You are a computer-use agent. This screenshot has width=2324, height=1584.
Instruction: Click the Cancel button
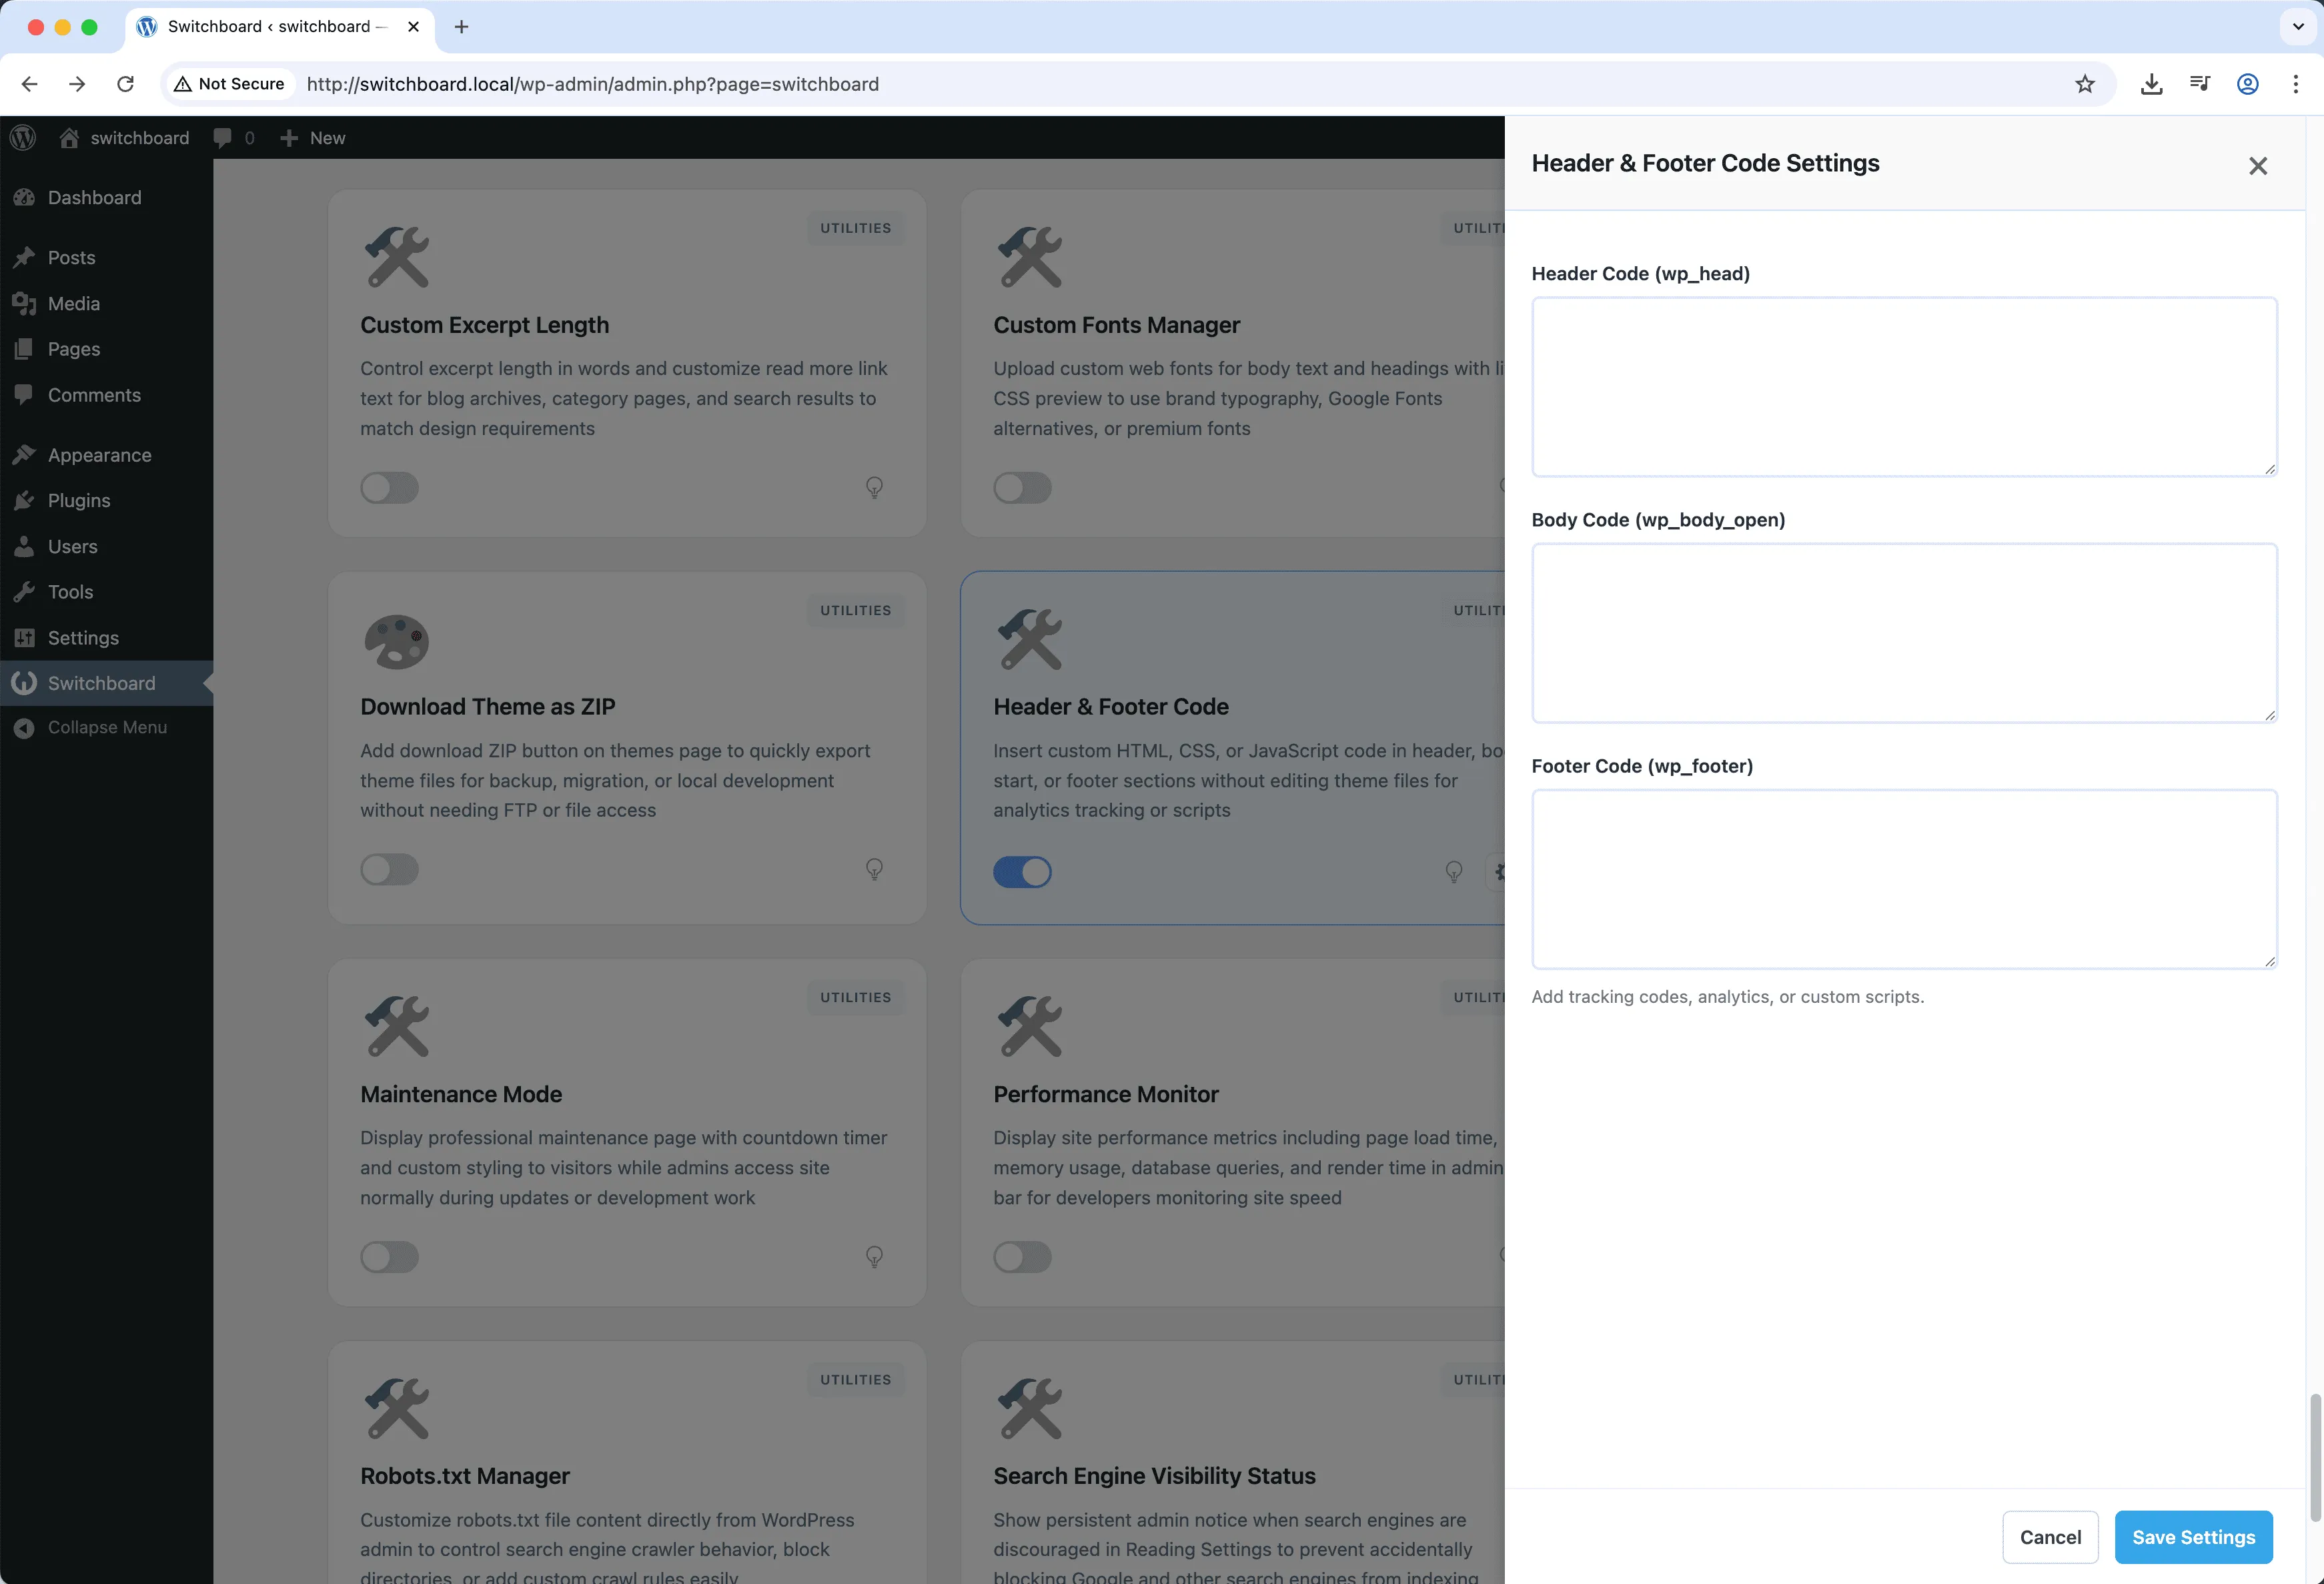click(x=2050, y=1537)
